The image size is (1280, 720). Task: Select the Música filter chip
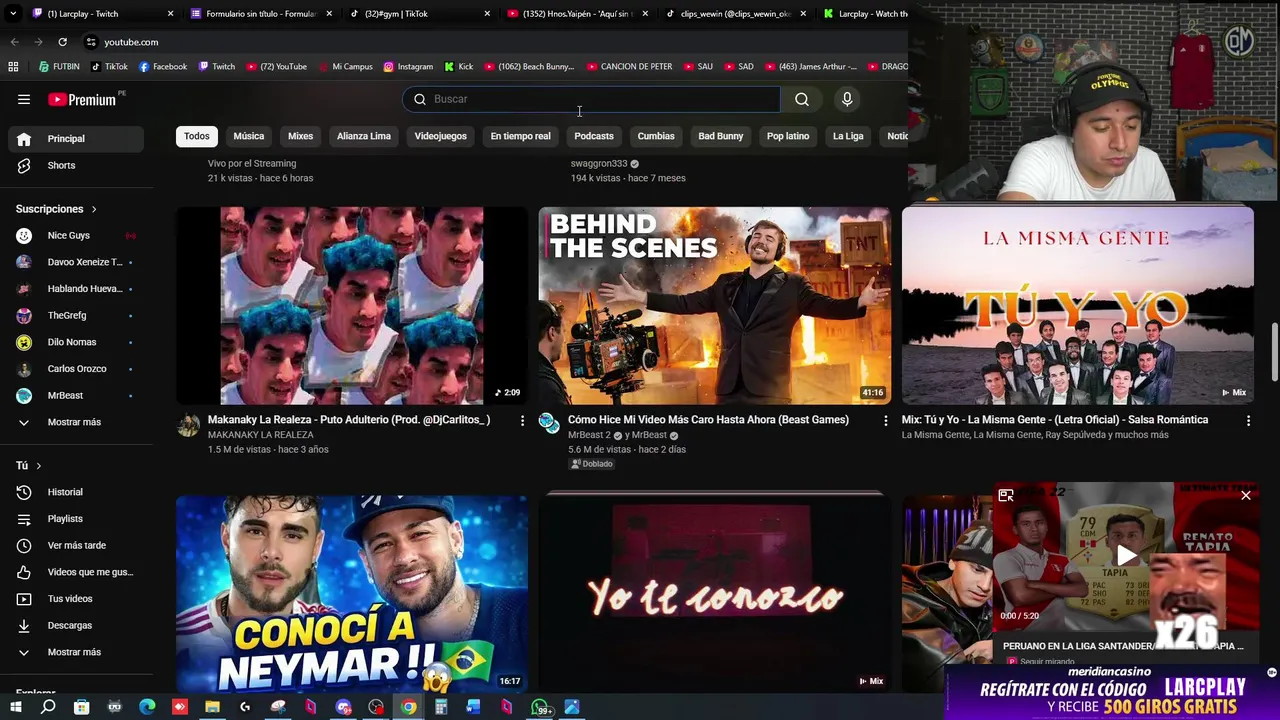249,136
